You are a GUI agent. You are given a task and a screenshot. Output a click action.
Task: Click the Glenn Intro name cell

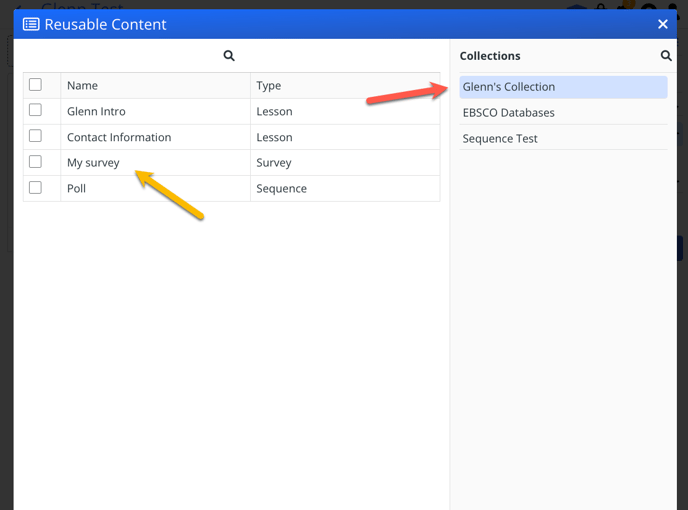(155, 111)
